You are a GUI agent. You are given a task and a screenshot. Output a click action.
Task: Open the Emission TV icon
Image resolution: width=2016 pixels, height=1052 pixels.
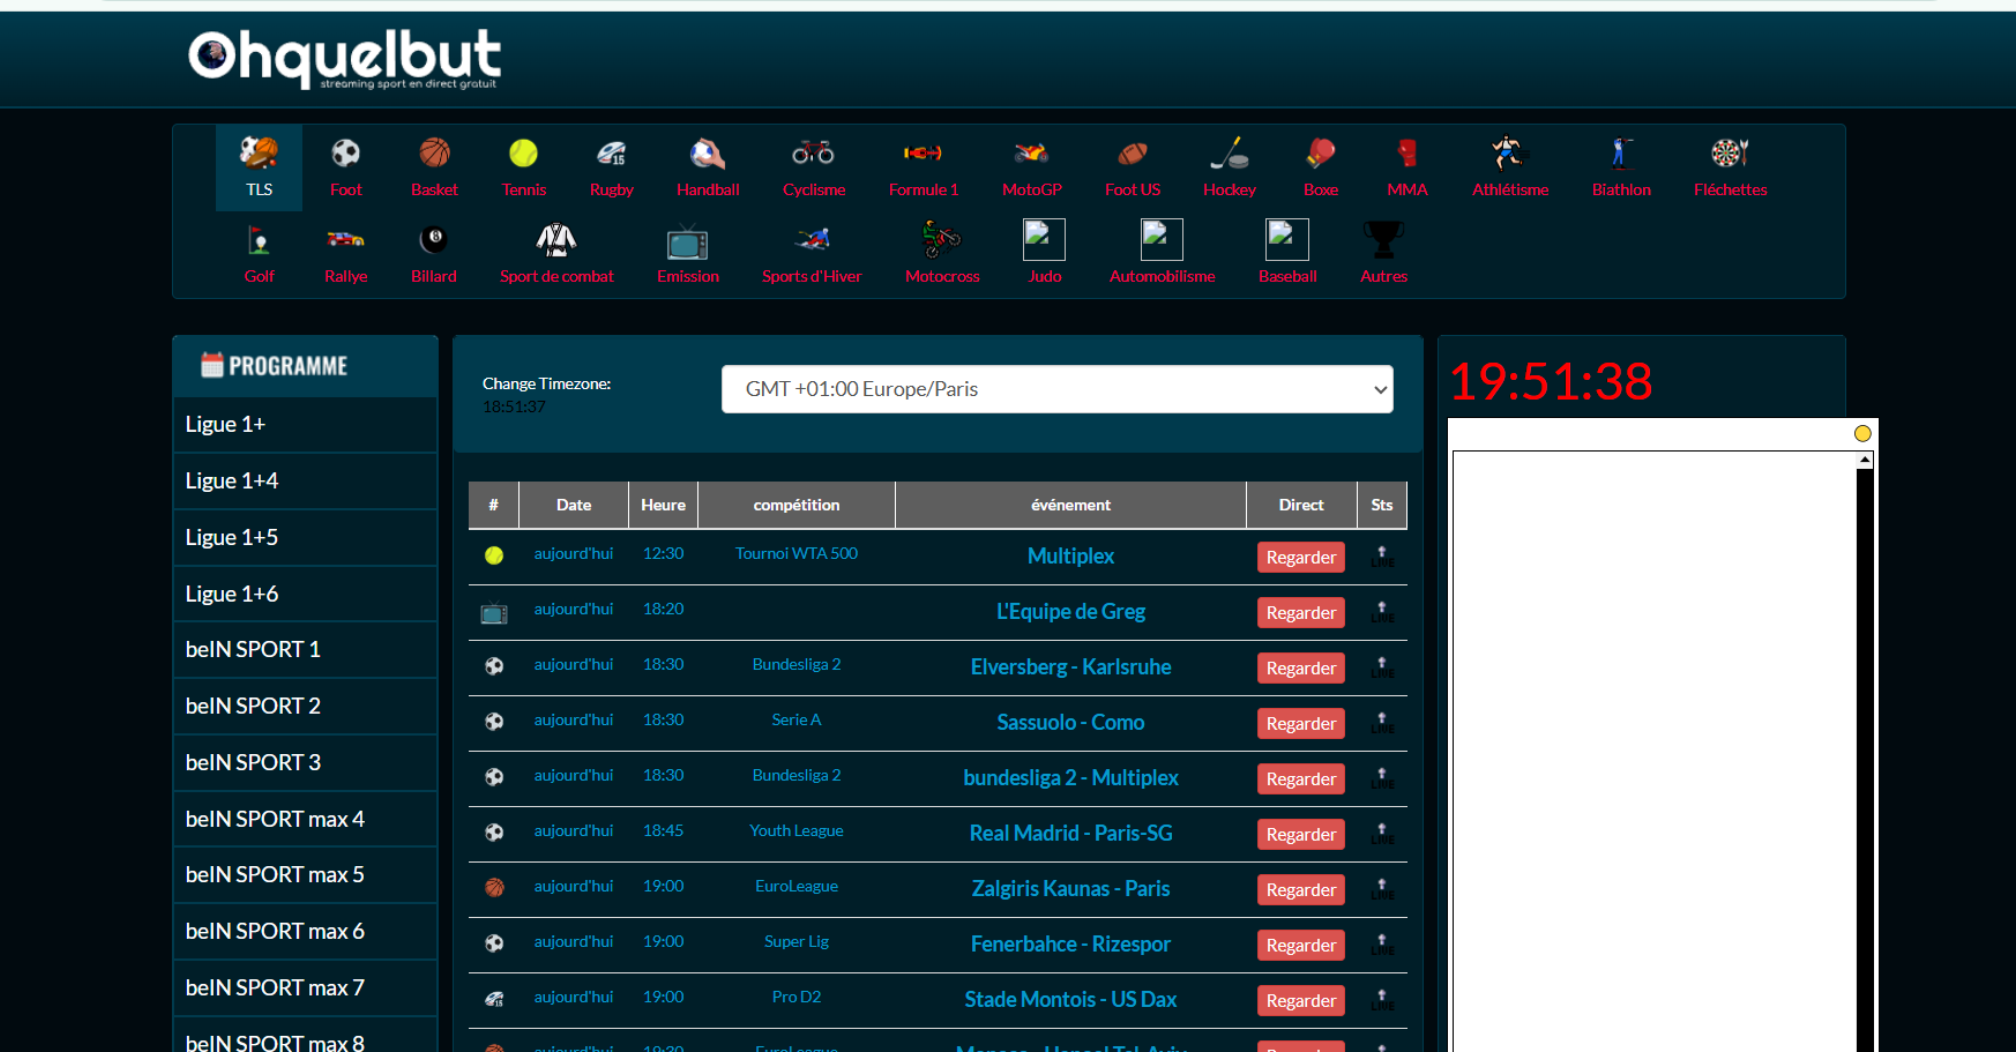pyautogui.click(x=687, y=243)
